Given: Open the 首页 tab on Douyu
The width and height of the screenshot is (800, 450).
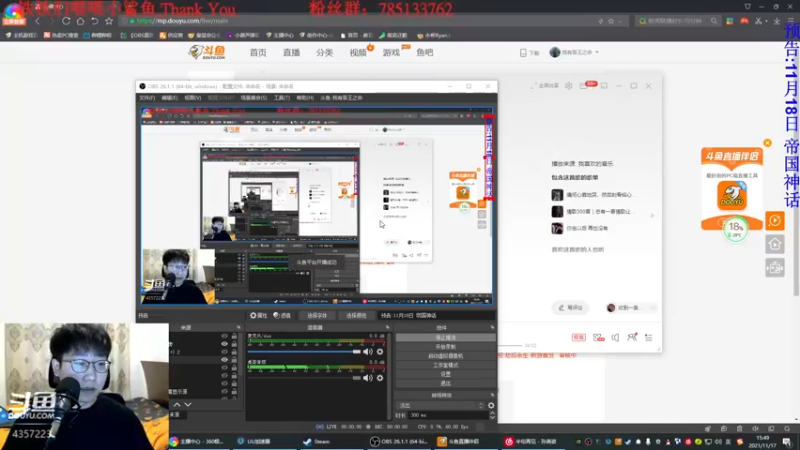Looking at the screenshot, I should [x=258, y=53].
